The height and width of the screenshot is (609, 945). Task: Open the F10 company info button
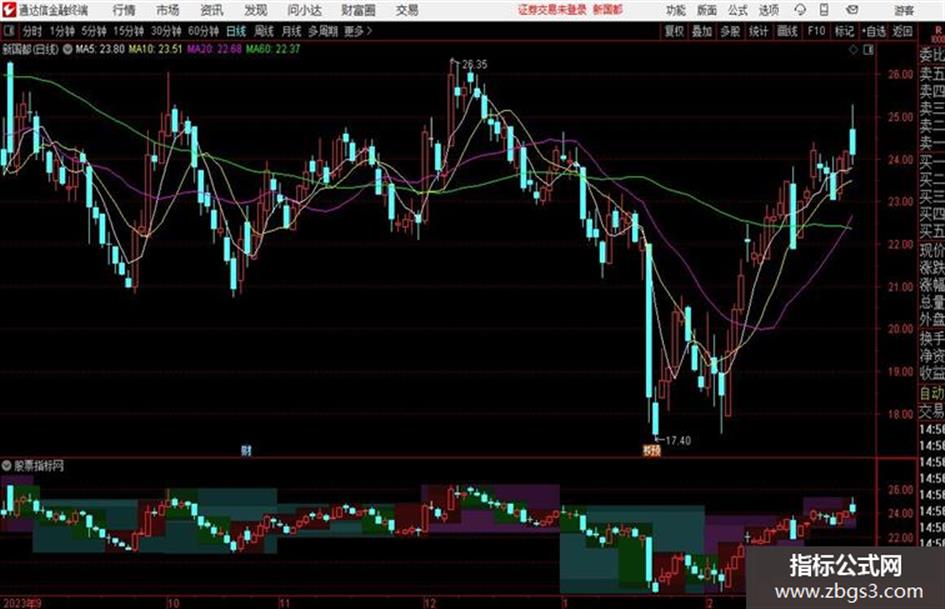(x=816, y=31)
